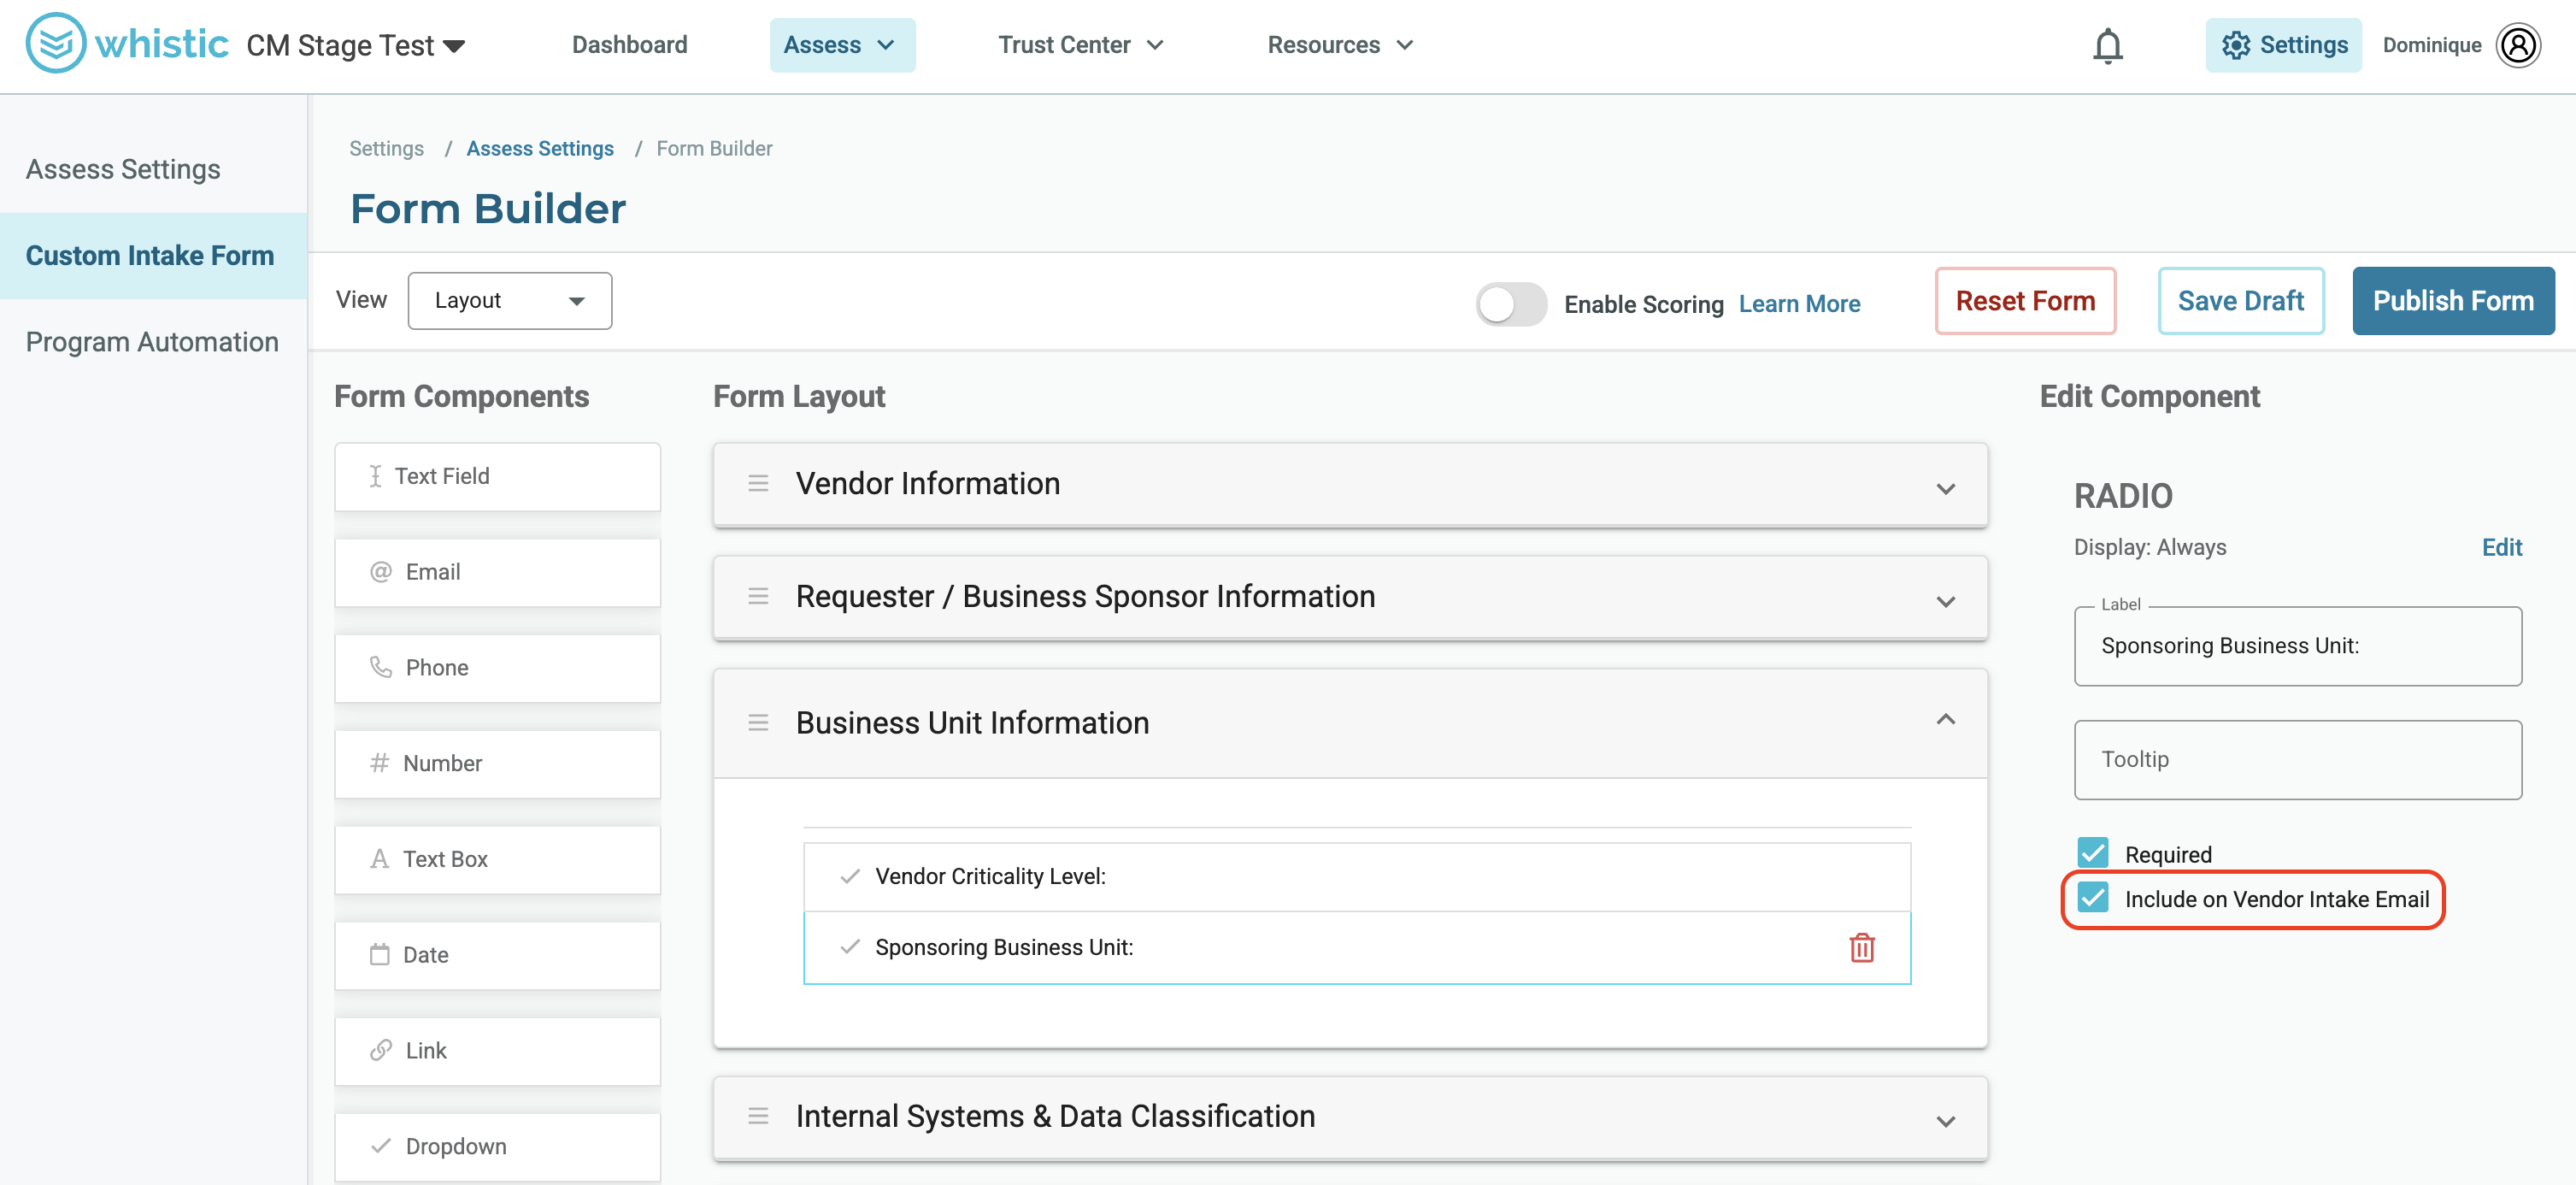Uncheck Include on Vendor Intake Email
2576x1185 pixels.
2092,898
